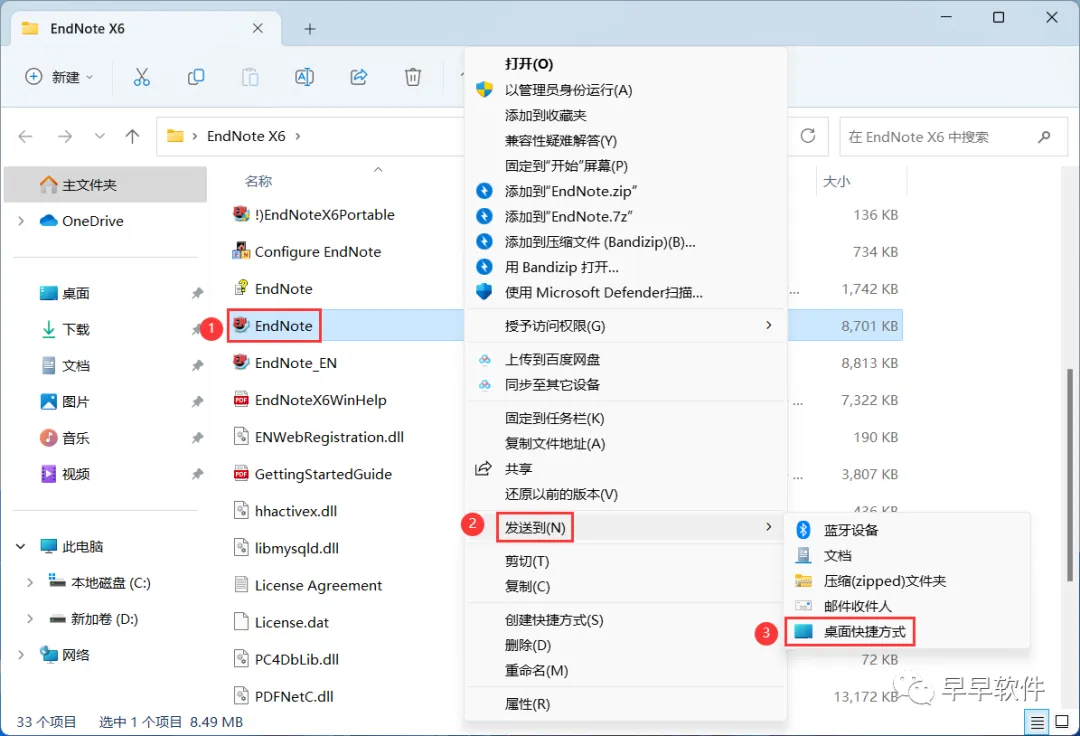Collapse the 此电脑 tree node
The height and width of the screenshot is (736, 1080).
coord(21,547)
